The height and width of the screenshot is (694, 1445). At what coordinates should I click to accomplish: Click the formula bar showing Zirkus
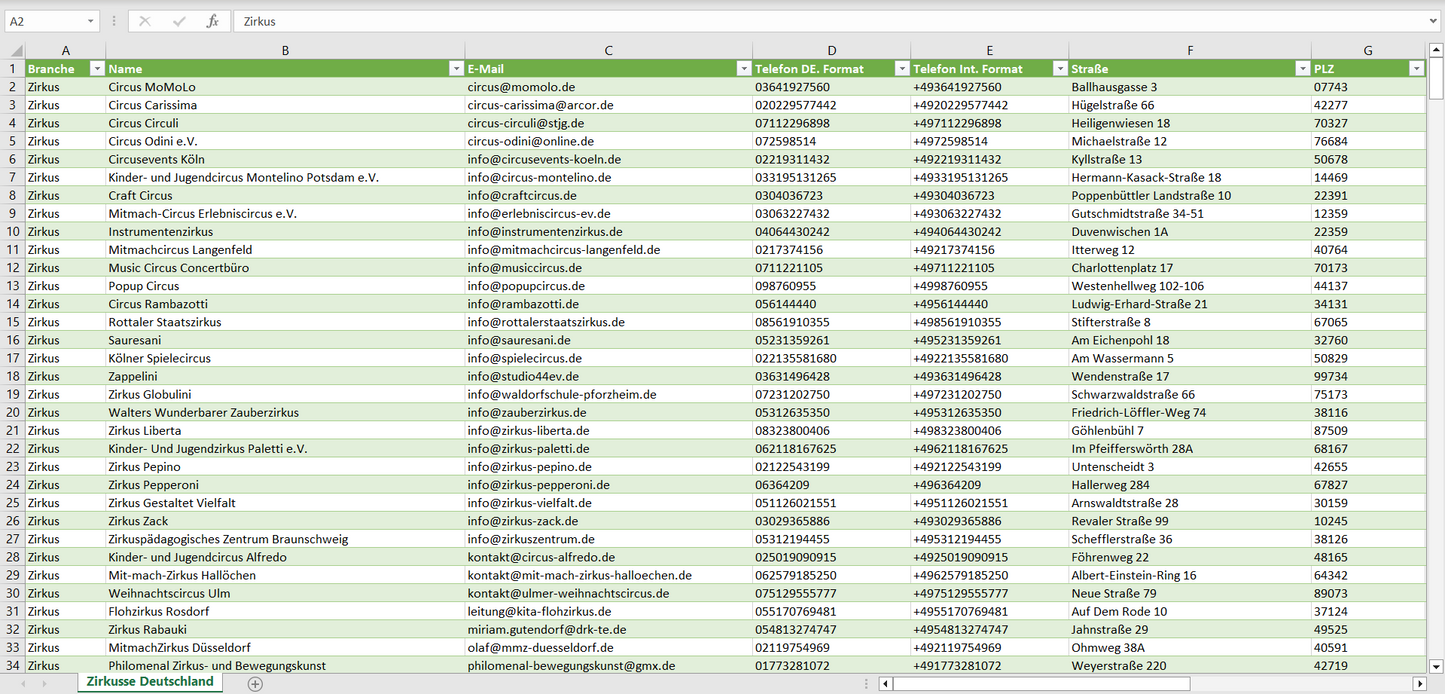point(800,21)
